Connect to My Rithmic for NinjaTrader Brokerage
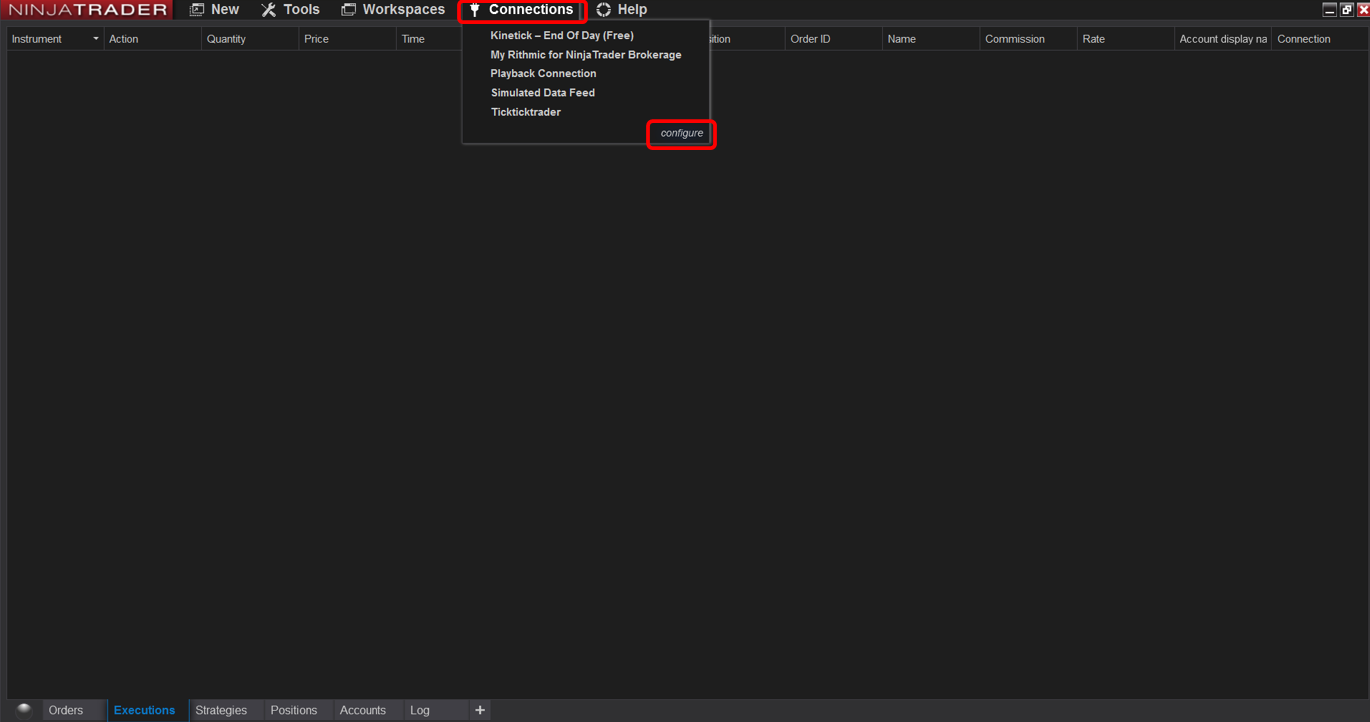The height and width of the screenshot is (722, 1370). click(586, 54)
